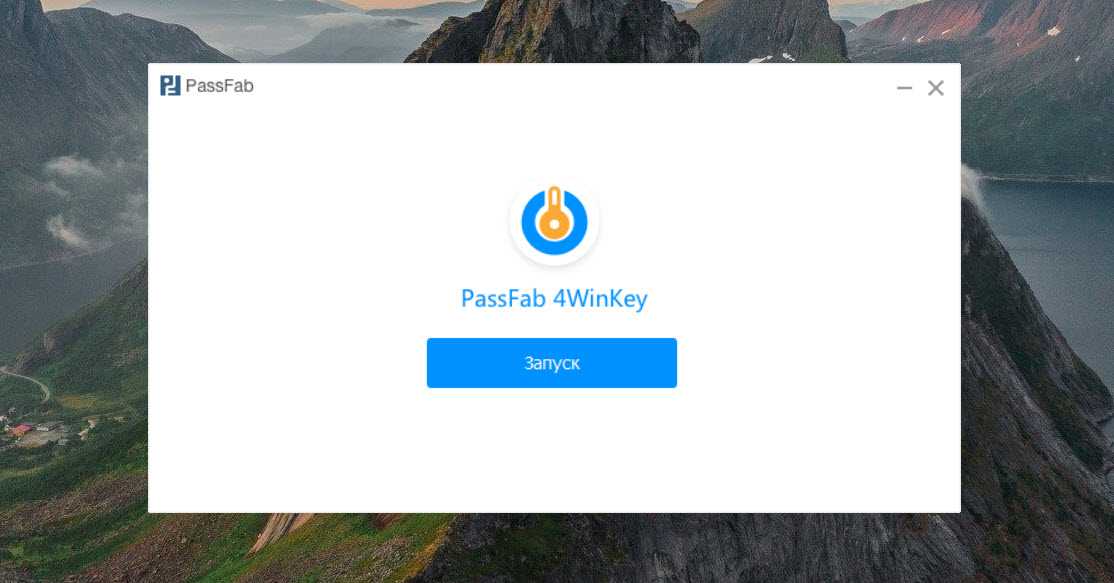
Task: Click the Запуск label text on the button
Action: (552, 364)
